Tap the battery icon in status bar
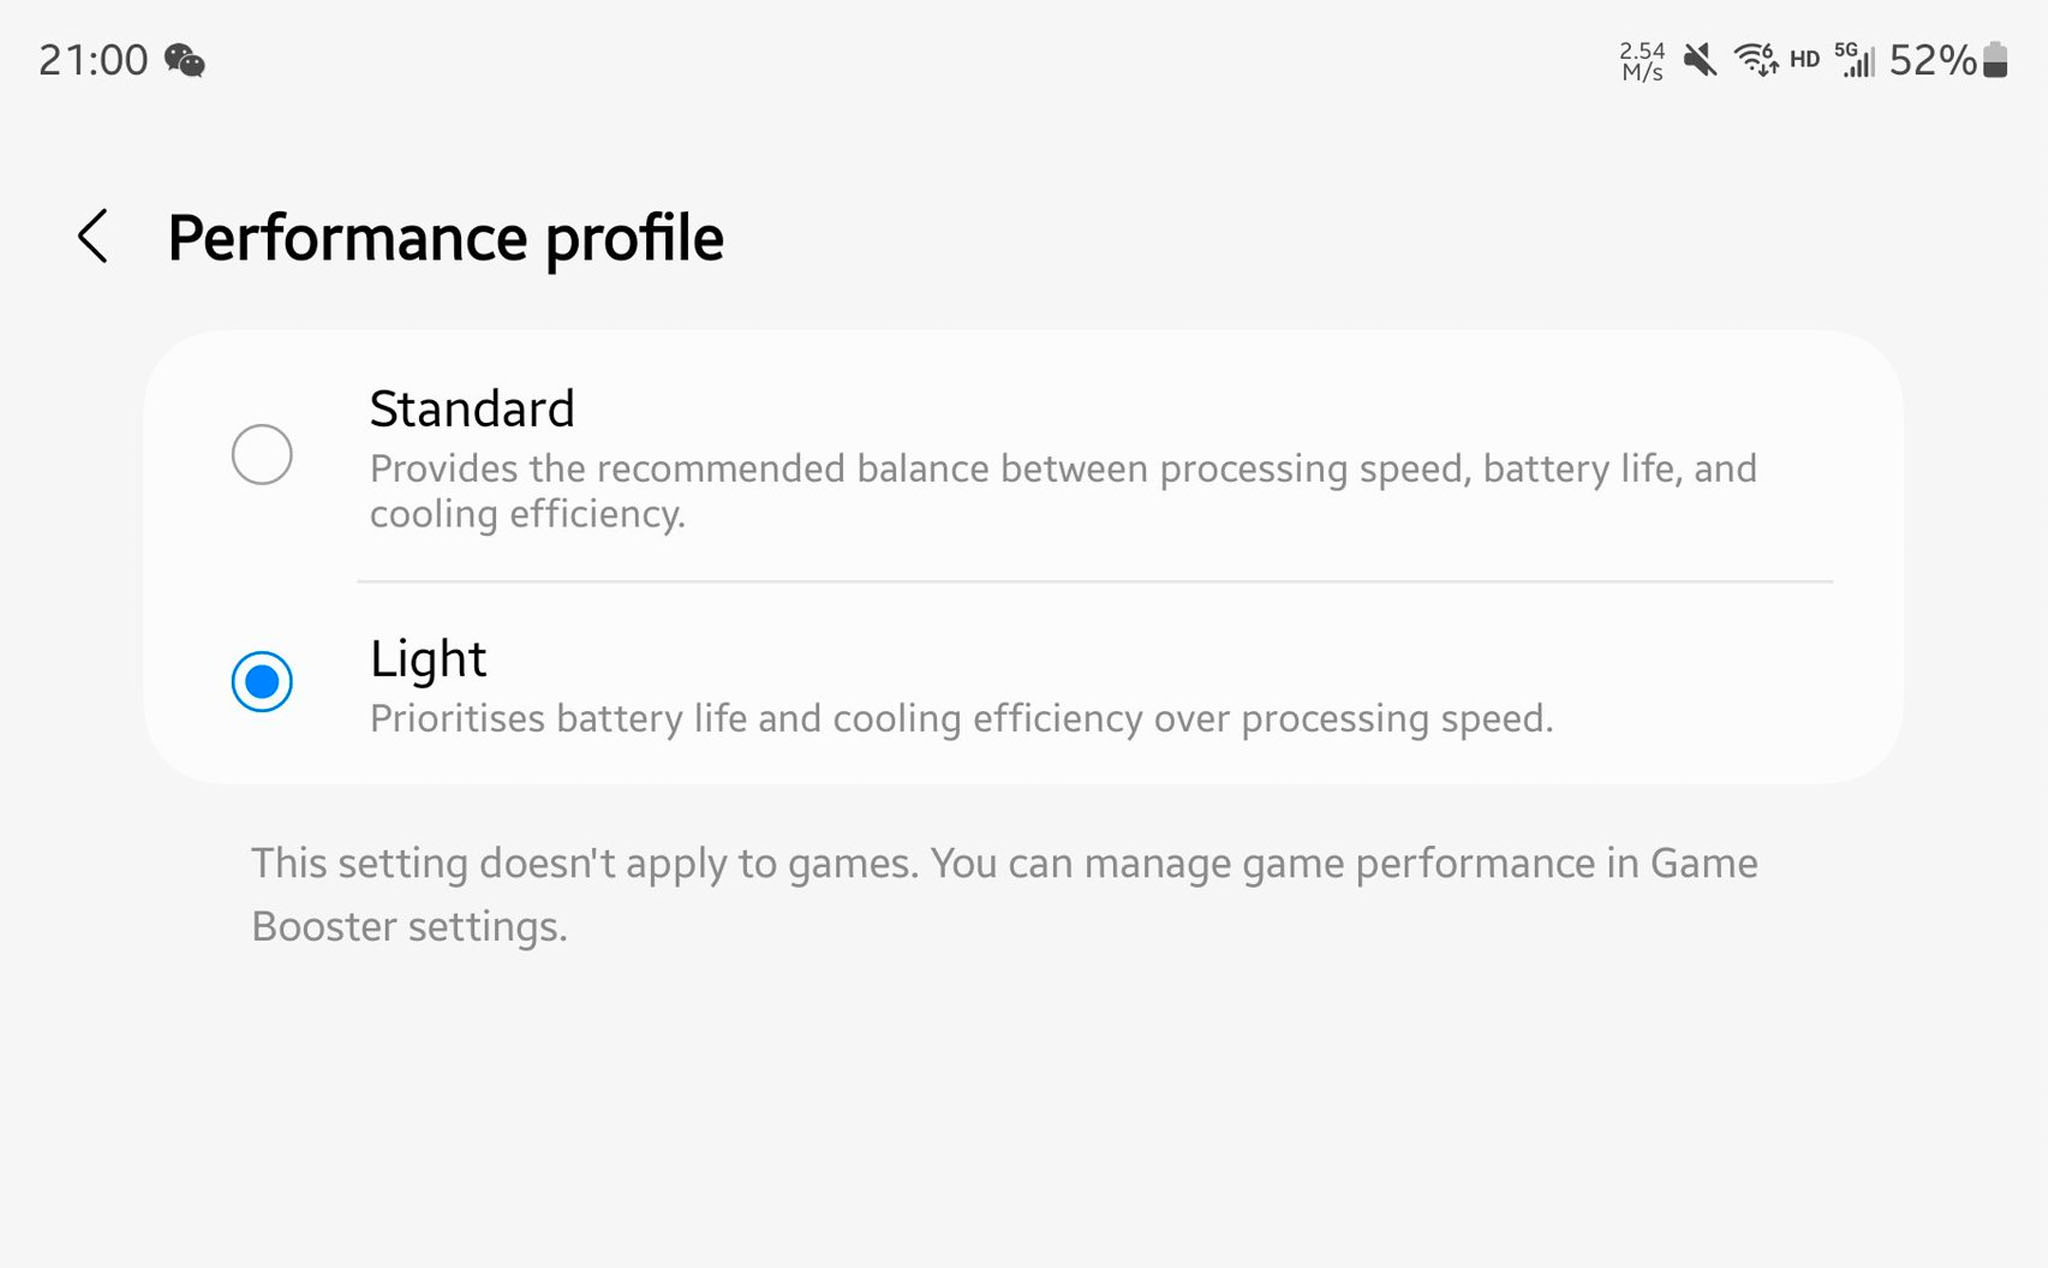Screen dimensions: 2048x1268 tap(1995, 60)
